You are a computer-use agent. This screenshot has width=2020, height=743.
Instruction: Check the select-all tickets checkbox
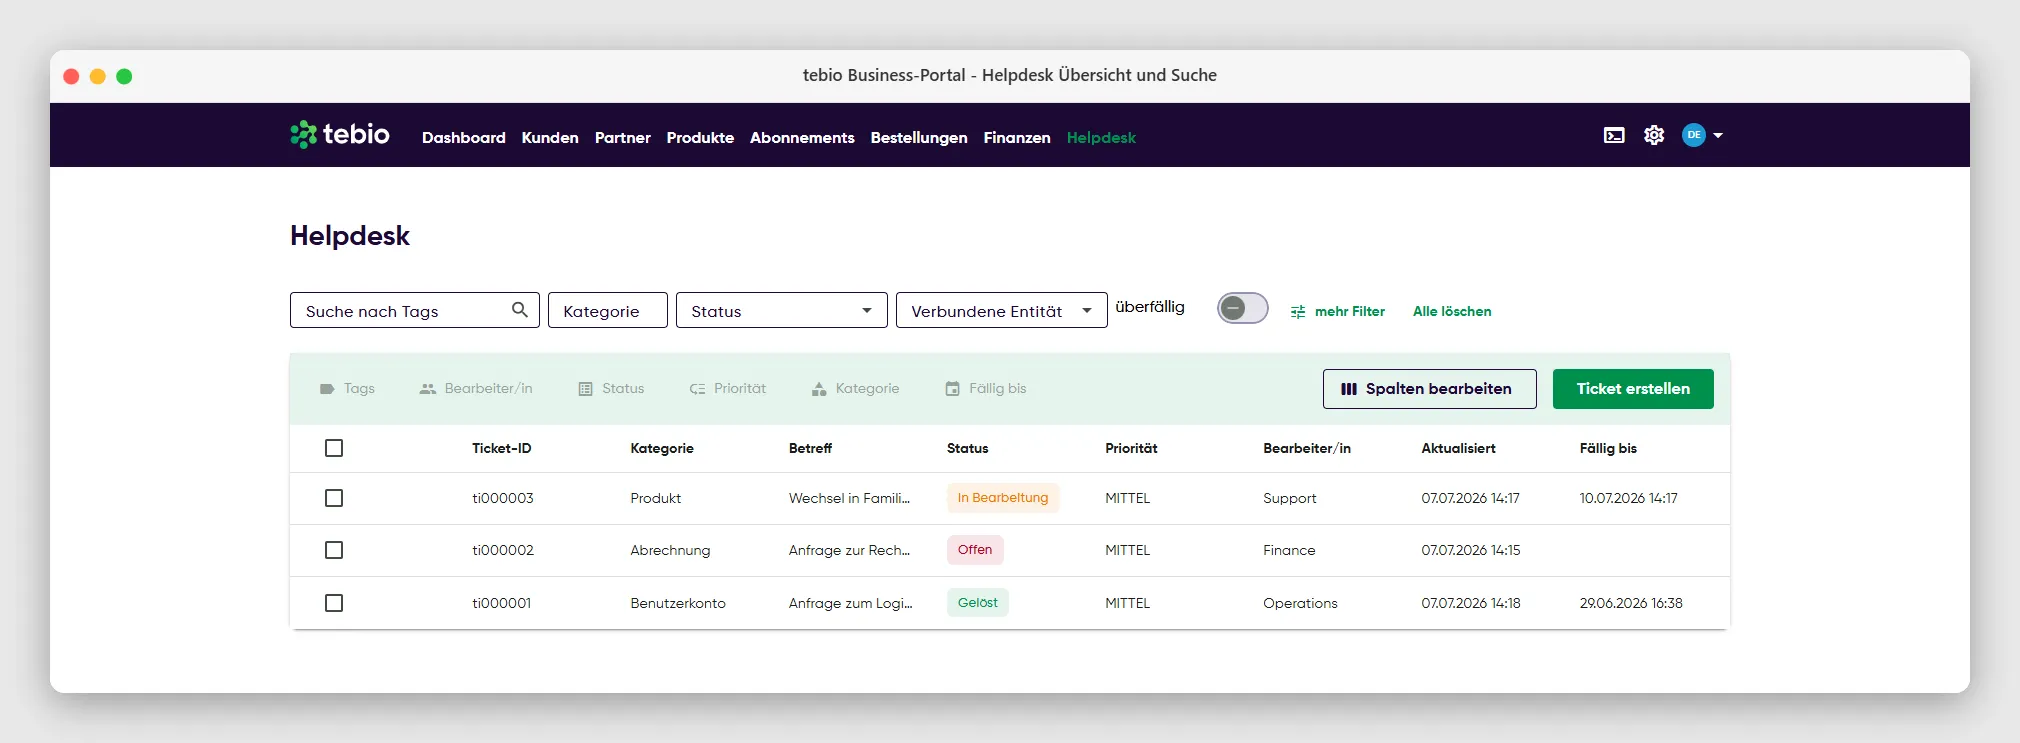click(x=334, y=448)
